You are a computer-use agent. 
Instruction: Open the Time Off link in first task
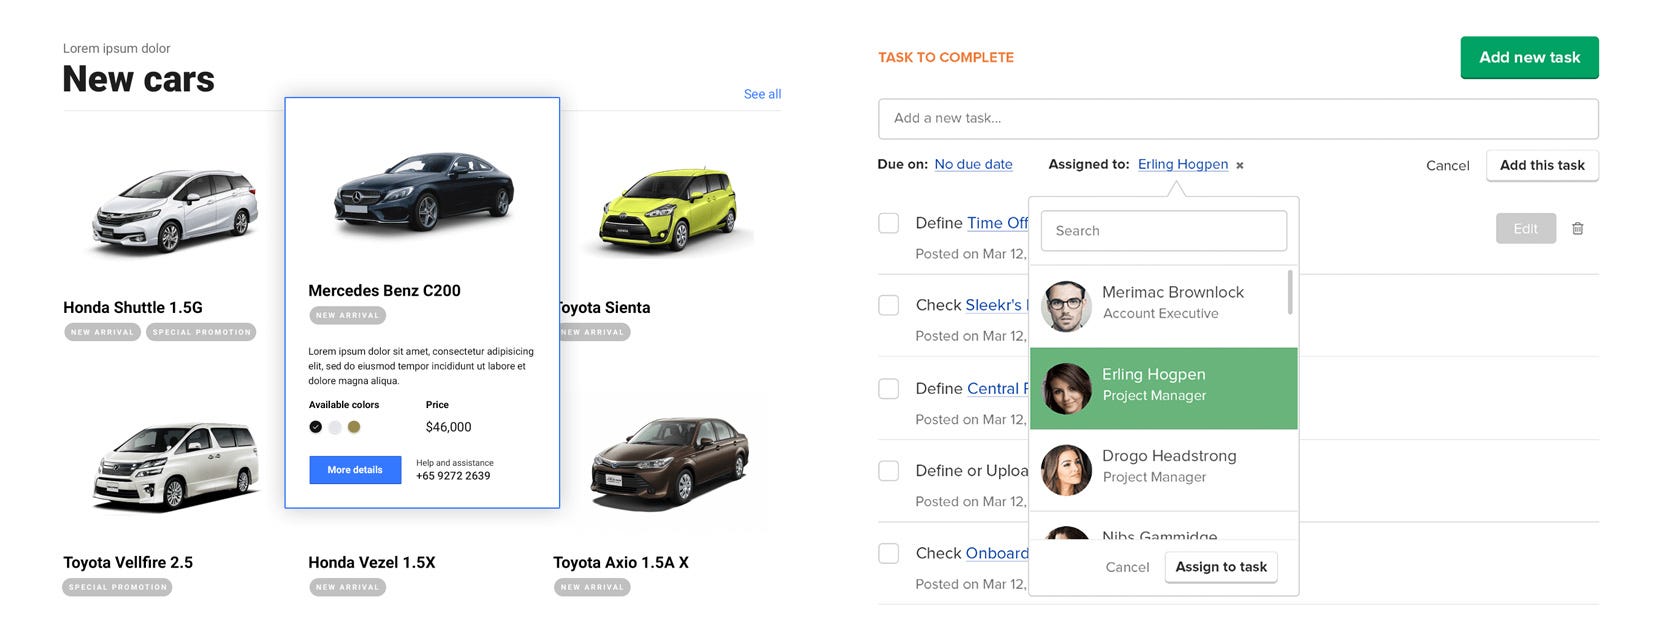(997, 223)
